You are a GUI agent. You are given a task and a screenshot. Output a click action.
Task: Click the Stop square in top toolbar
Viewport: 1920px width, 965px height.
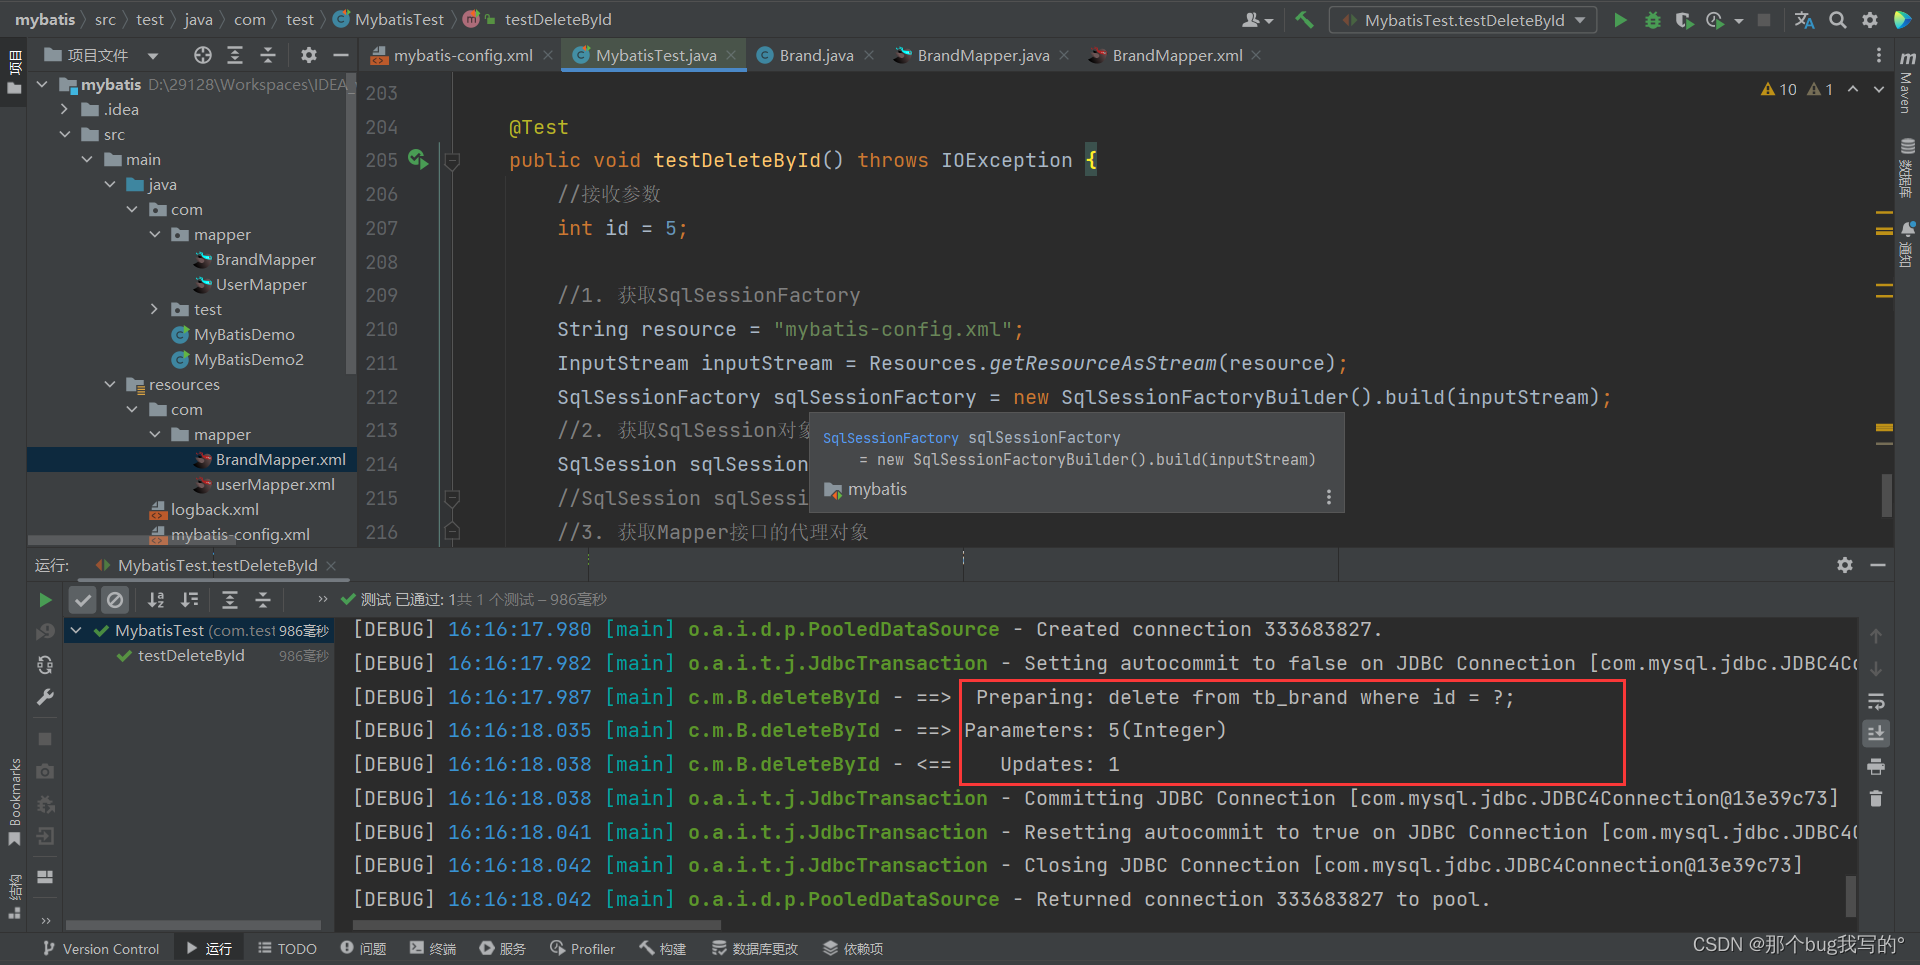[x=1764, y=20]
